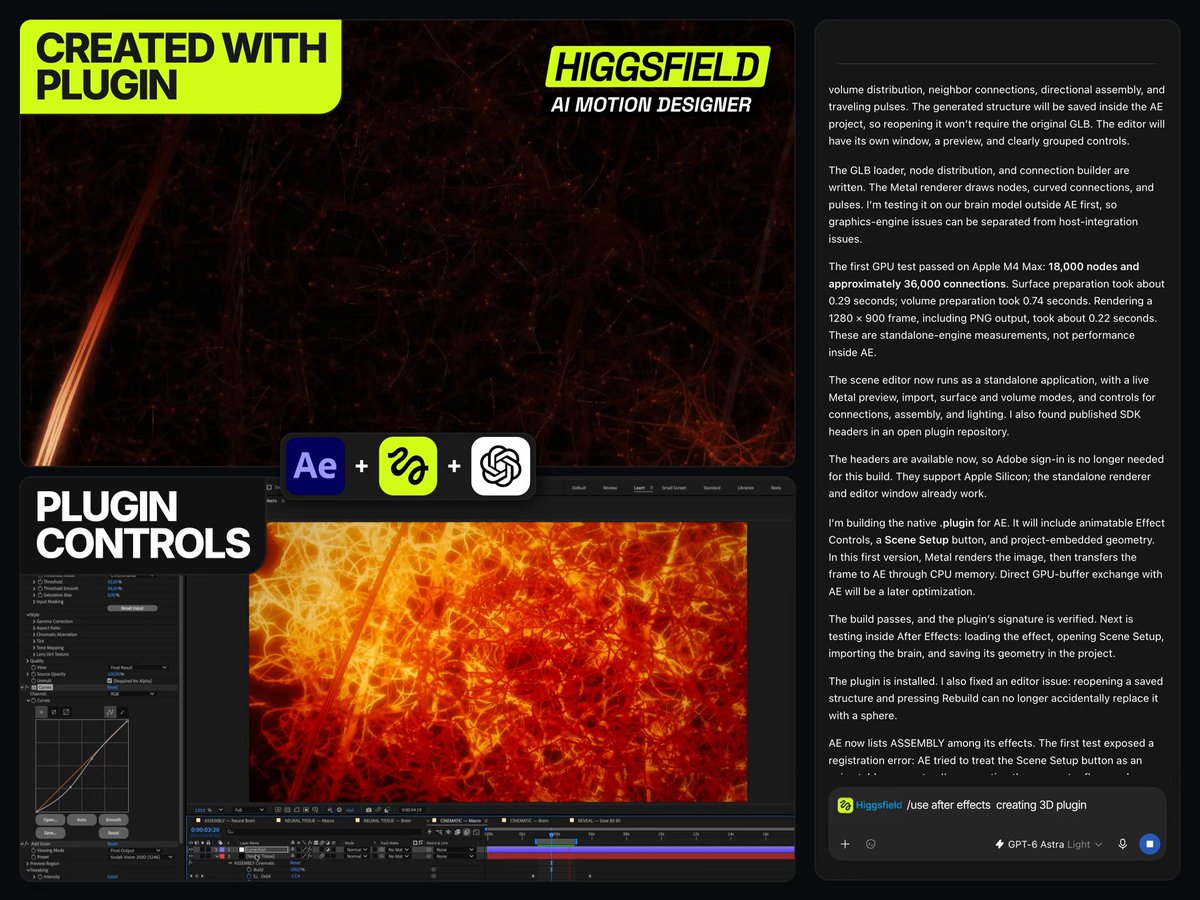Click the frame blending timeline header icon

pos(457,832)
